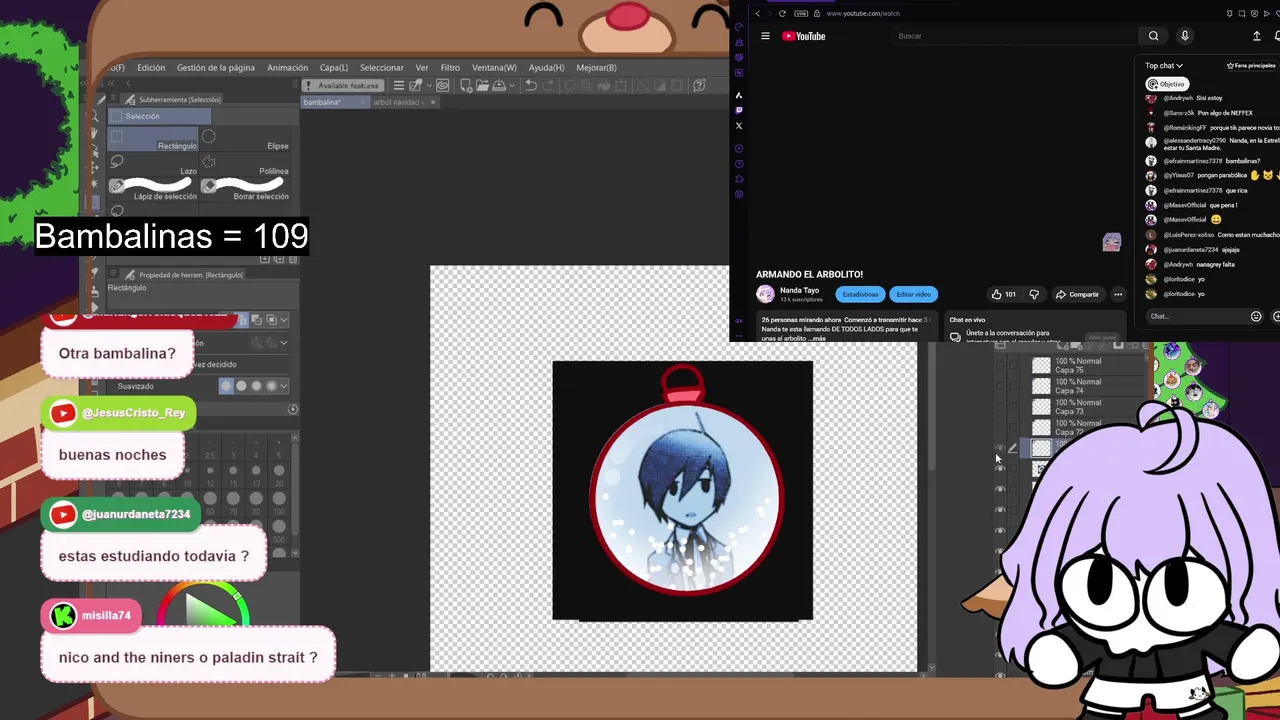Viewport: 1280px width, 720px height.
Task: Click the YouTube voice search microphone
Action: [x=1185, y=36]
